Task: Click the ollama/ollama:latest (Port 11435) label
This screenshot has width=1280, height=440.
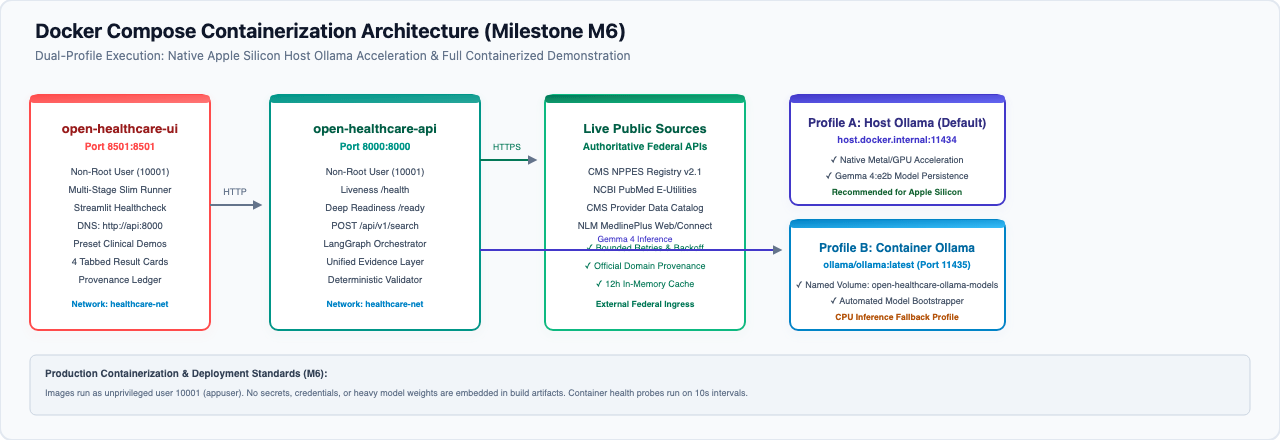Action: [x=897, y=265]
